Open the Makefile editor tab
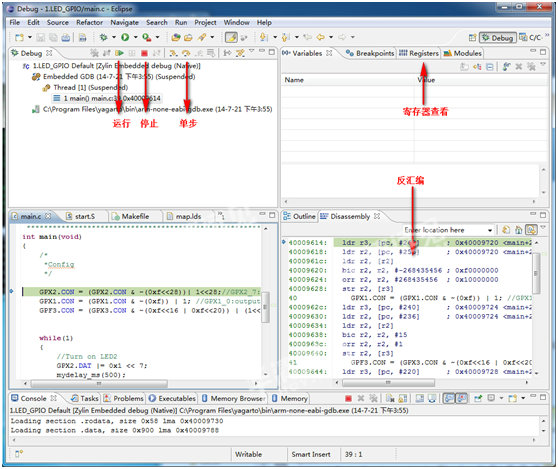The height and width of the screenshot is (469, 558). point(131,216)
